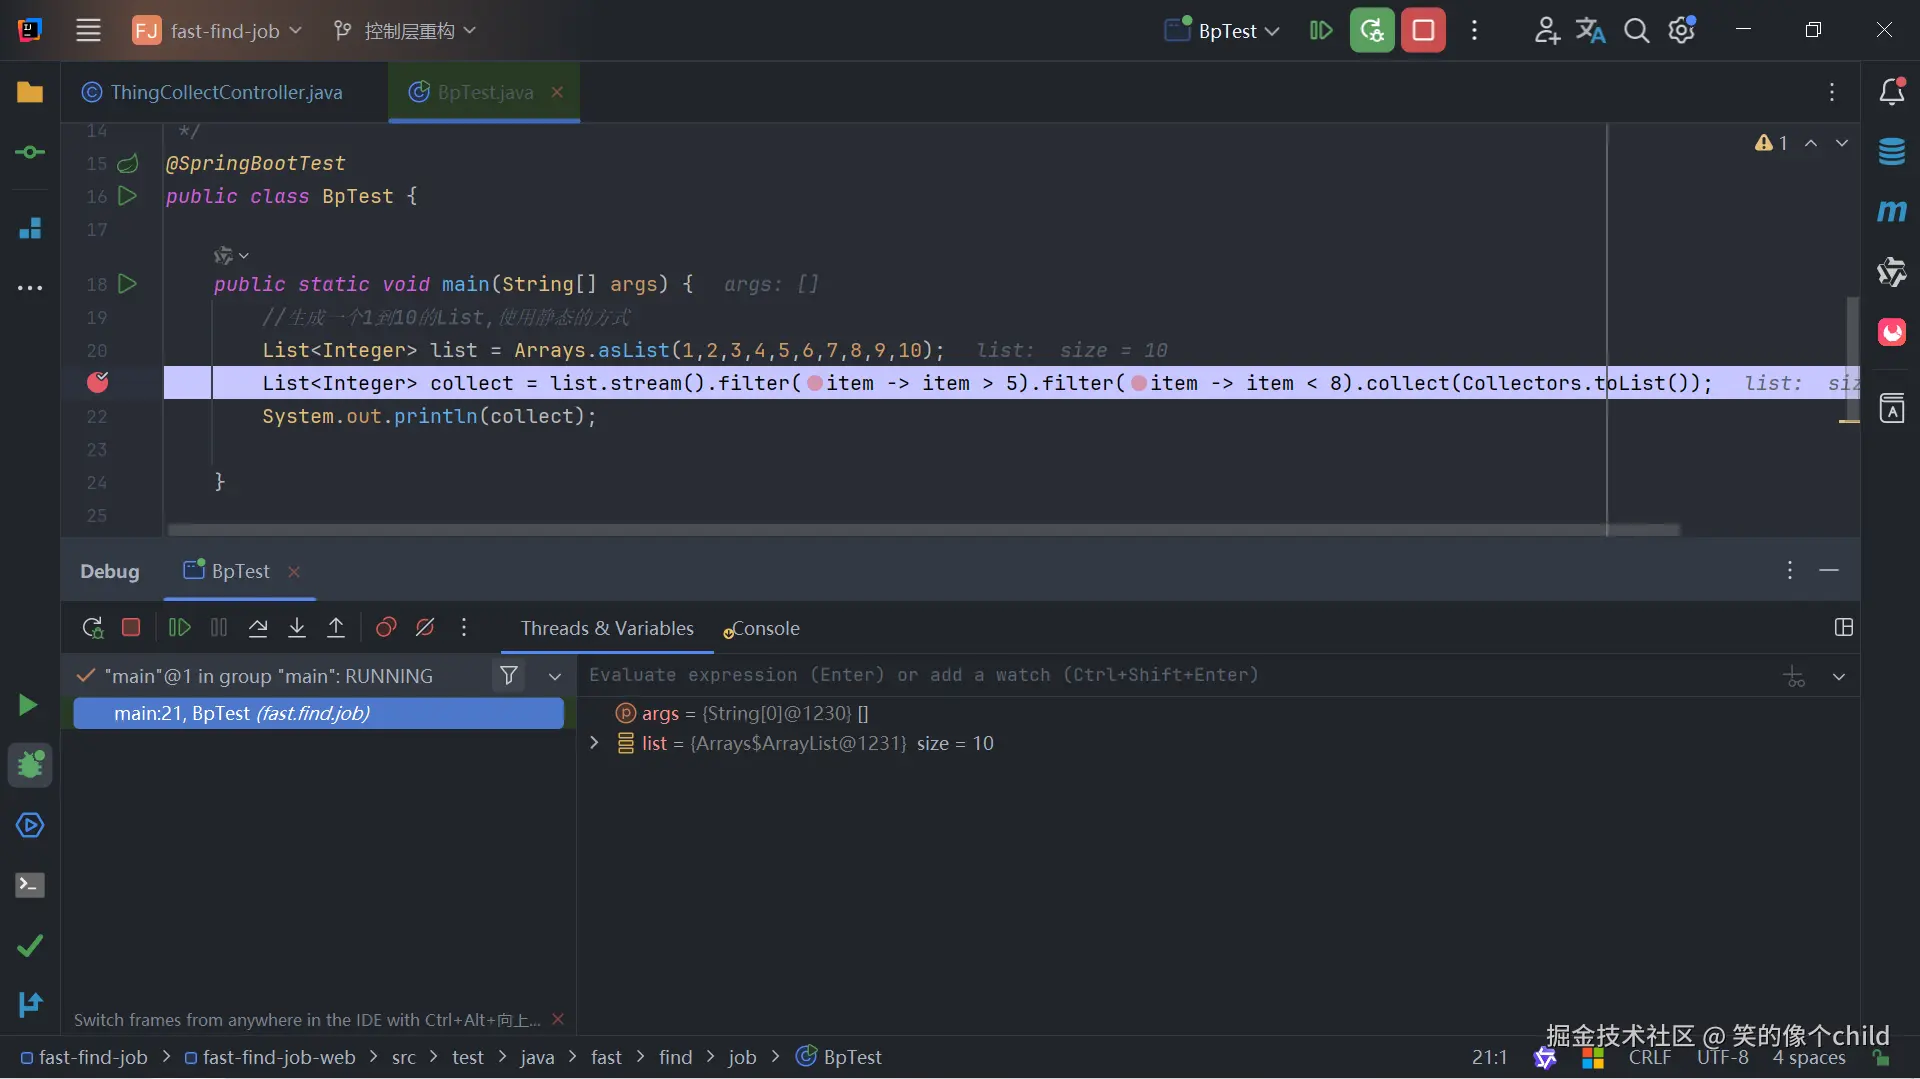Click BpTest breadcrumb in status bar
Viewport: 1920px width, 1079px height.
click(x=839, y=1057)
